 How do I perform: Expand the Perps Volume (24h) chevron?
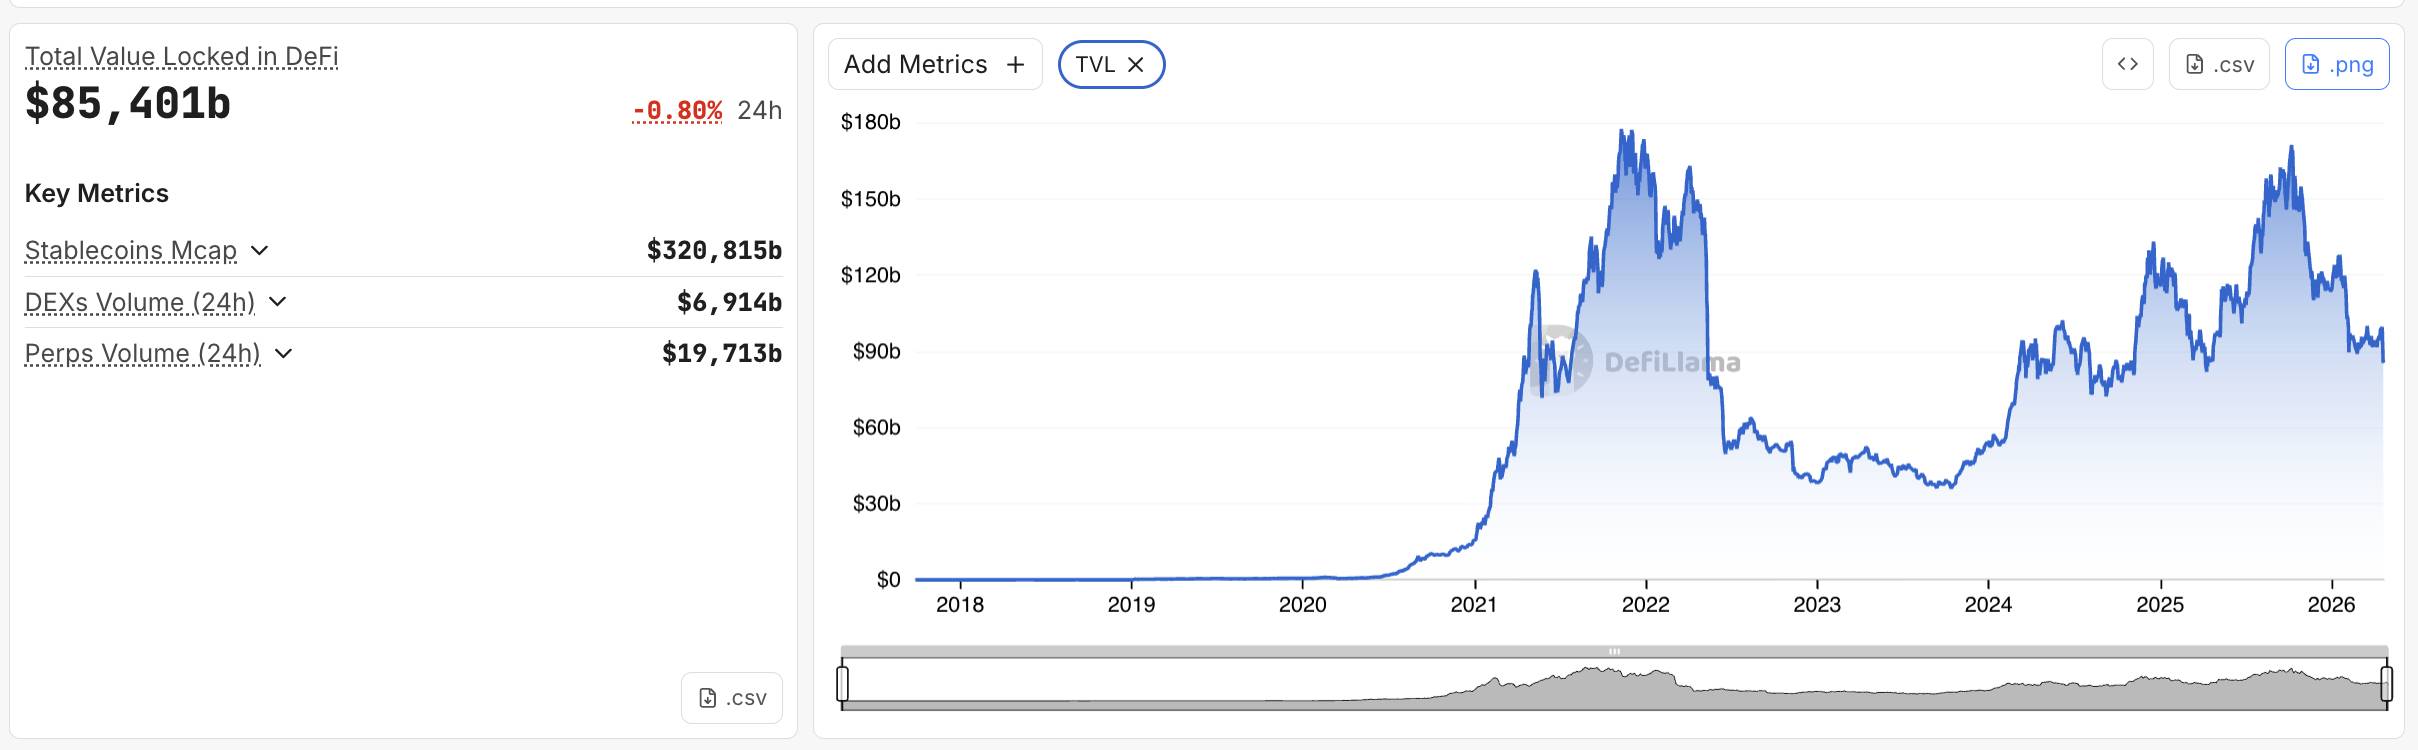pyautogui.click(x=284, y=353)
